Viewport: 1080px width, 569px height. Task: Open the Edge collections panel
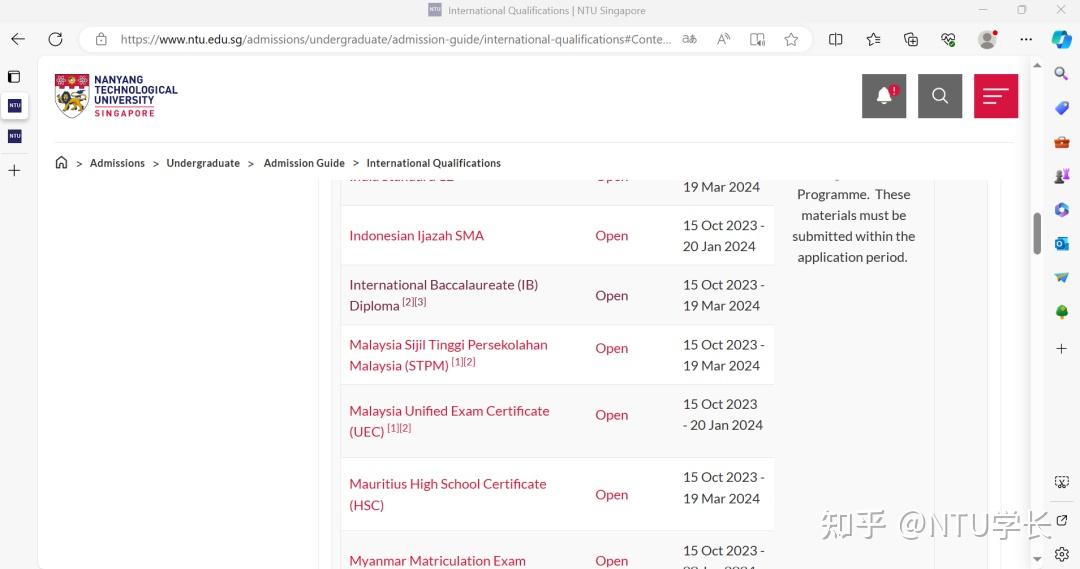(911, 39)
